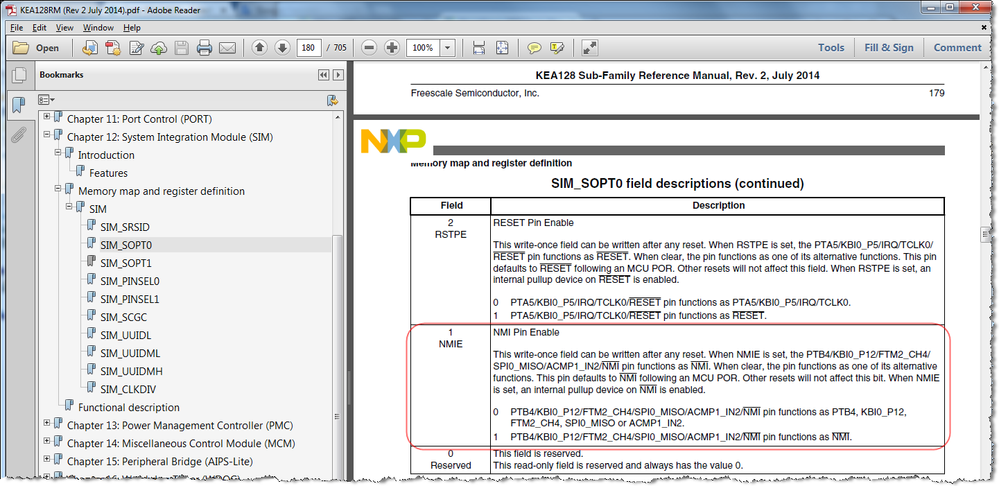The image size is (999, 486).
Task: Click the fit width scrolling mode icon
Action: point(479,48)
